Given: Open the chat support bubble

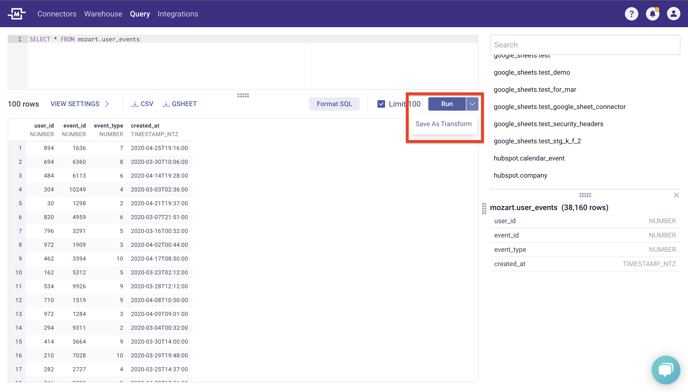Looking at the screenshot, I should click(666, 370).
